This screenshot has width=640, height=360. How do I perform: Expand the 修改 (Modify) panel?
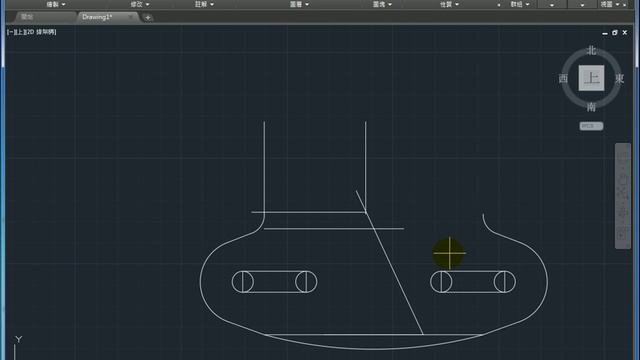click(140, 4)
